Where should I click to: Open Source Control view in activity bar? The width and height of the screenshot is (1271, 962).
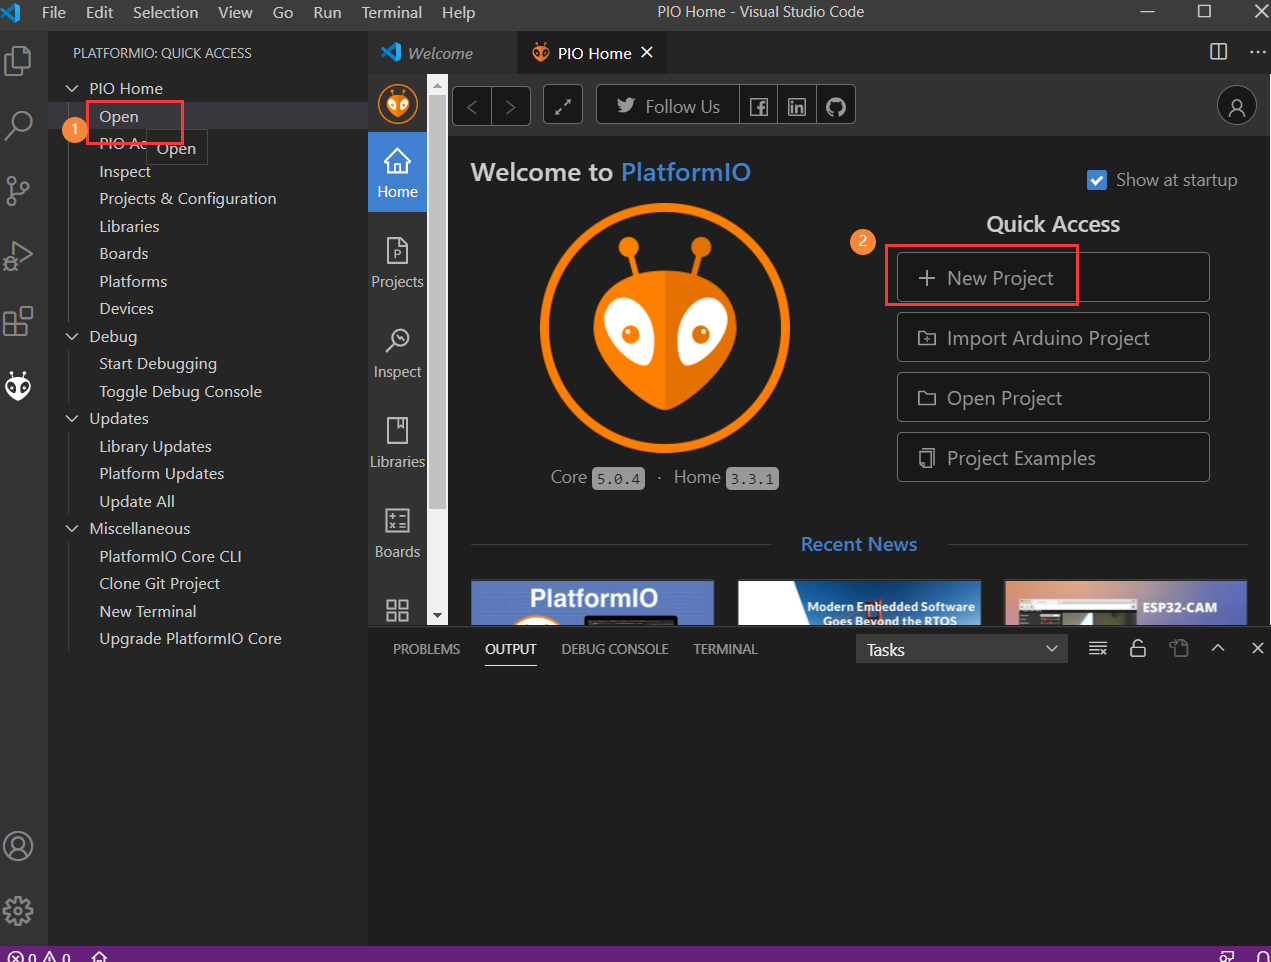18,190
